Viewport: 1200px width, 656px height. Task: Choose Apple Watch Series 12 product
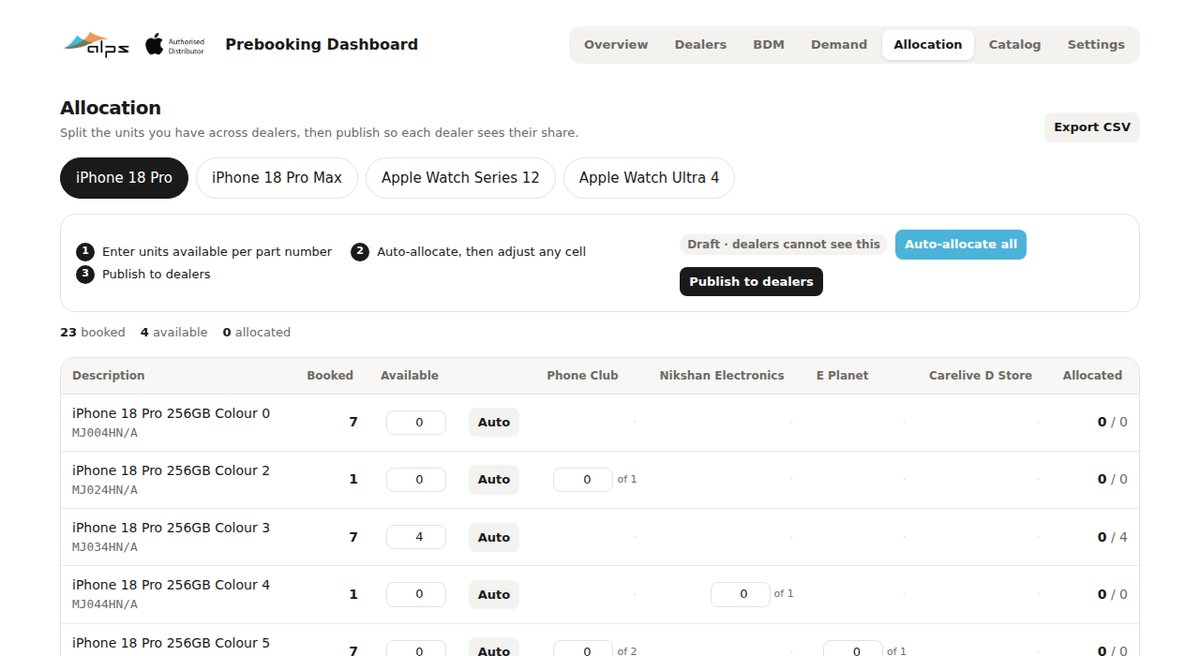(460, 178)
